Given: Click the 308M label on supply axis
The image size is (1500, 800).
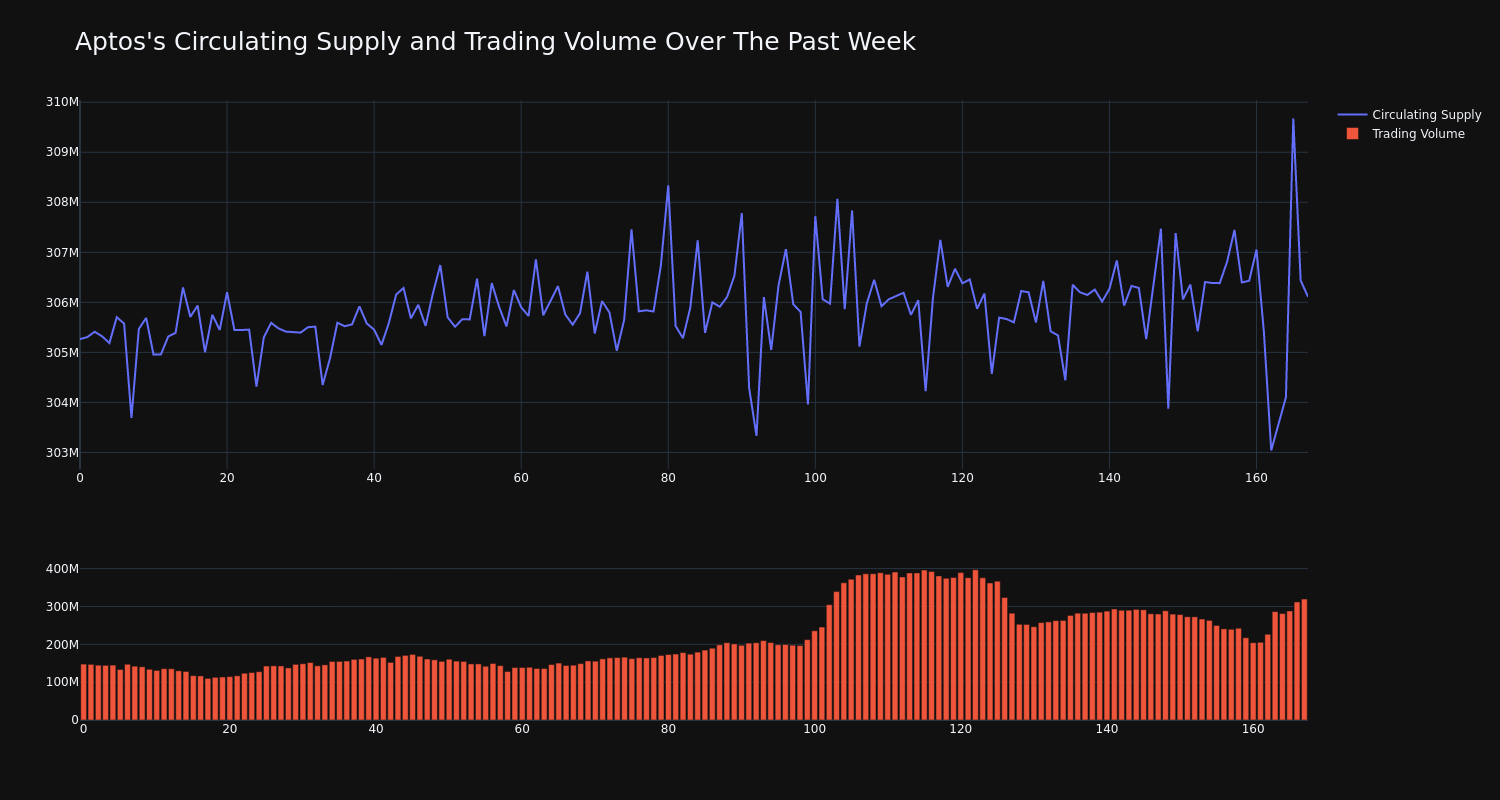Looking at the screenshot, I should tap(62, 202).
